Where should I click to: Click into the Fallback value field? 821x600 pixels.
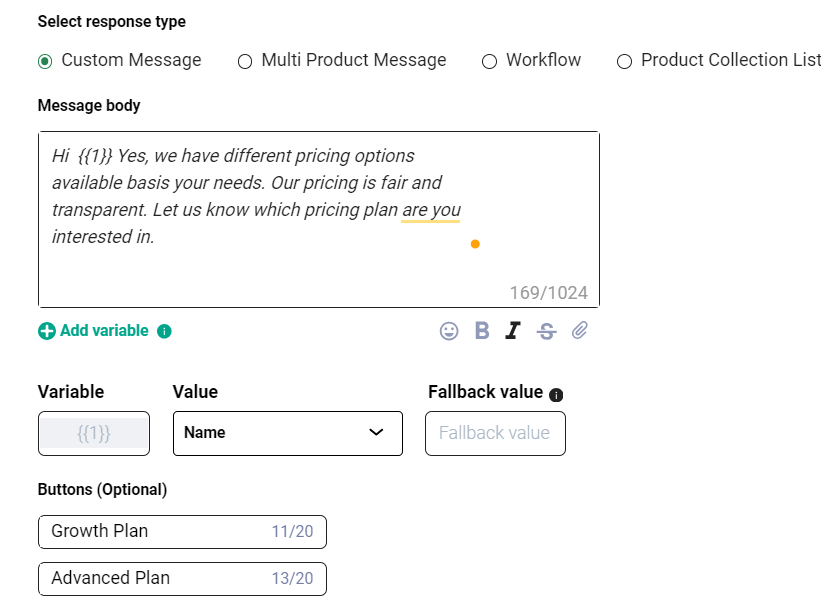pyautogui.click(x=494, y=433)
